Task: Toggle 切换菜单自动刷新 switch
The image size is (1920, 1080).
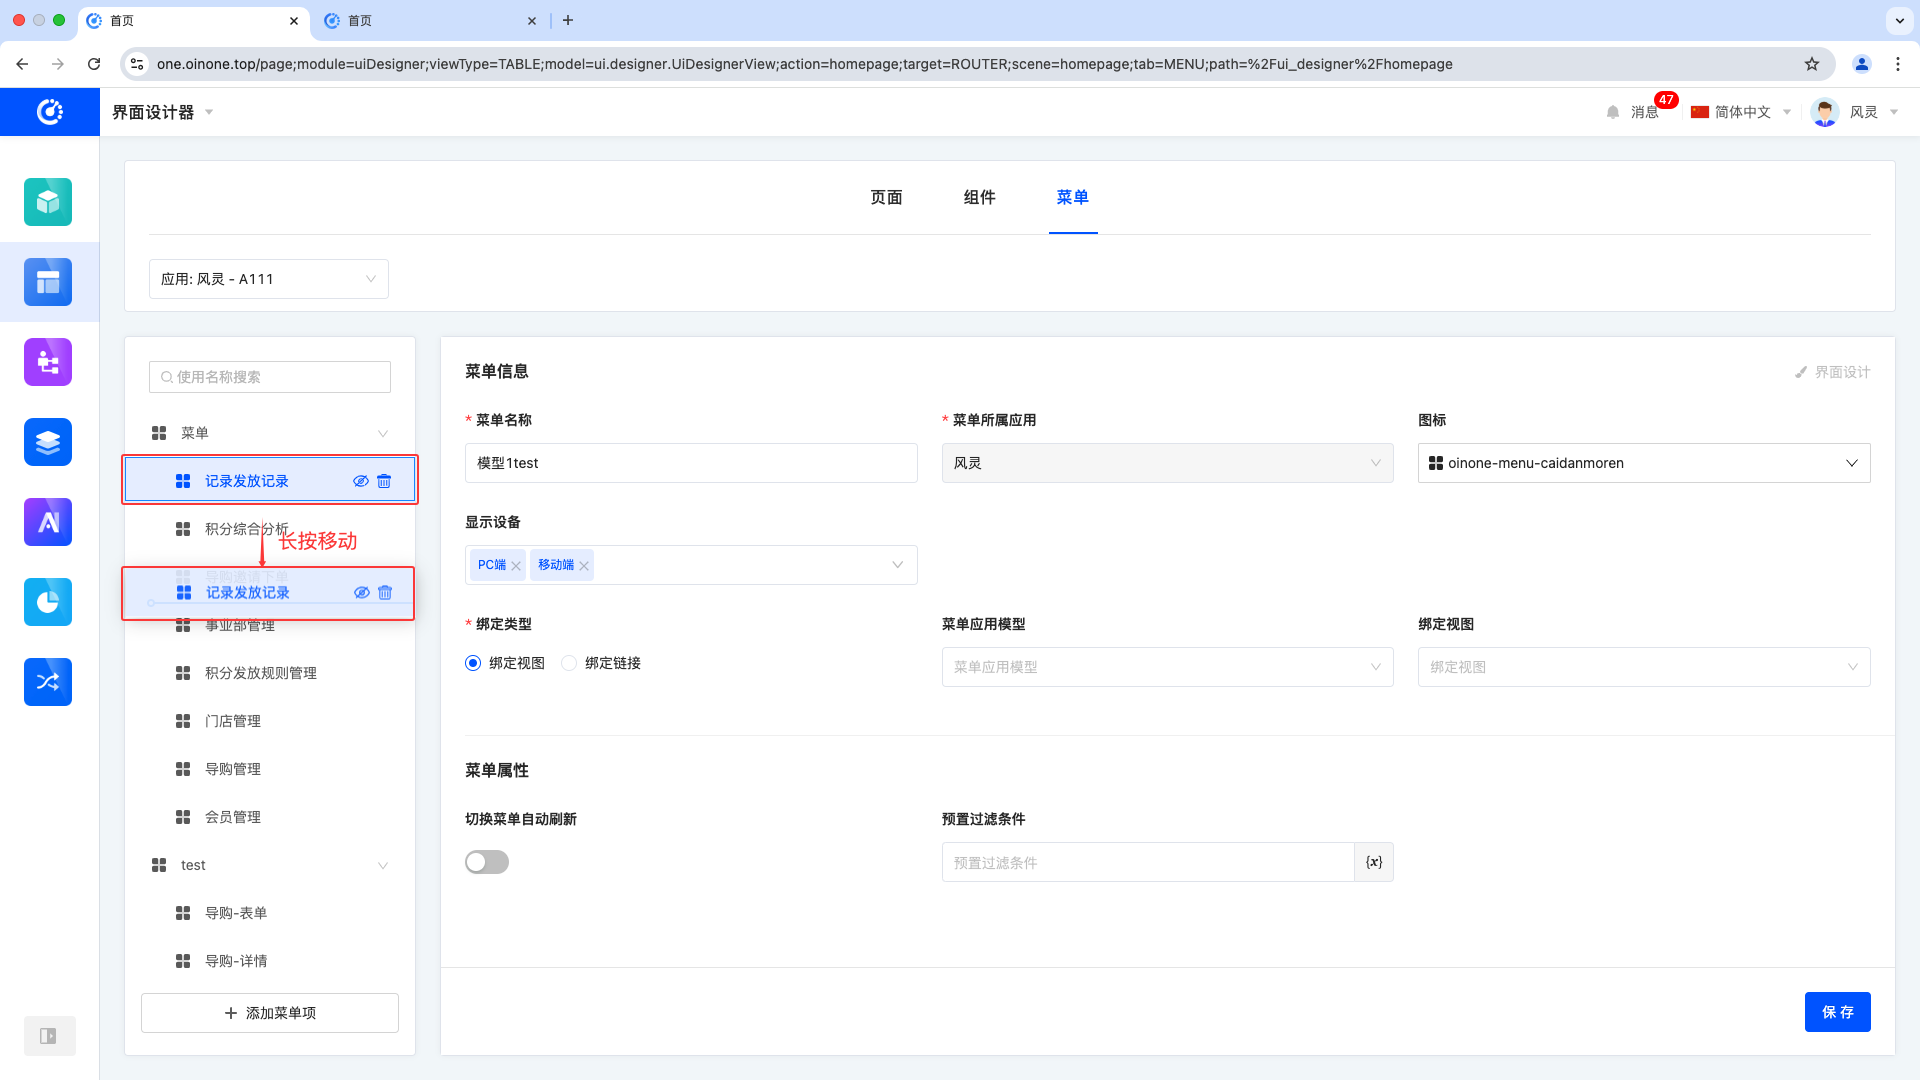Action: pyautogui.click(x=487, y=862)
